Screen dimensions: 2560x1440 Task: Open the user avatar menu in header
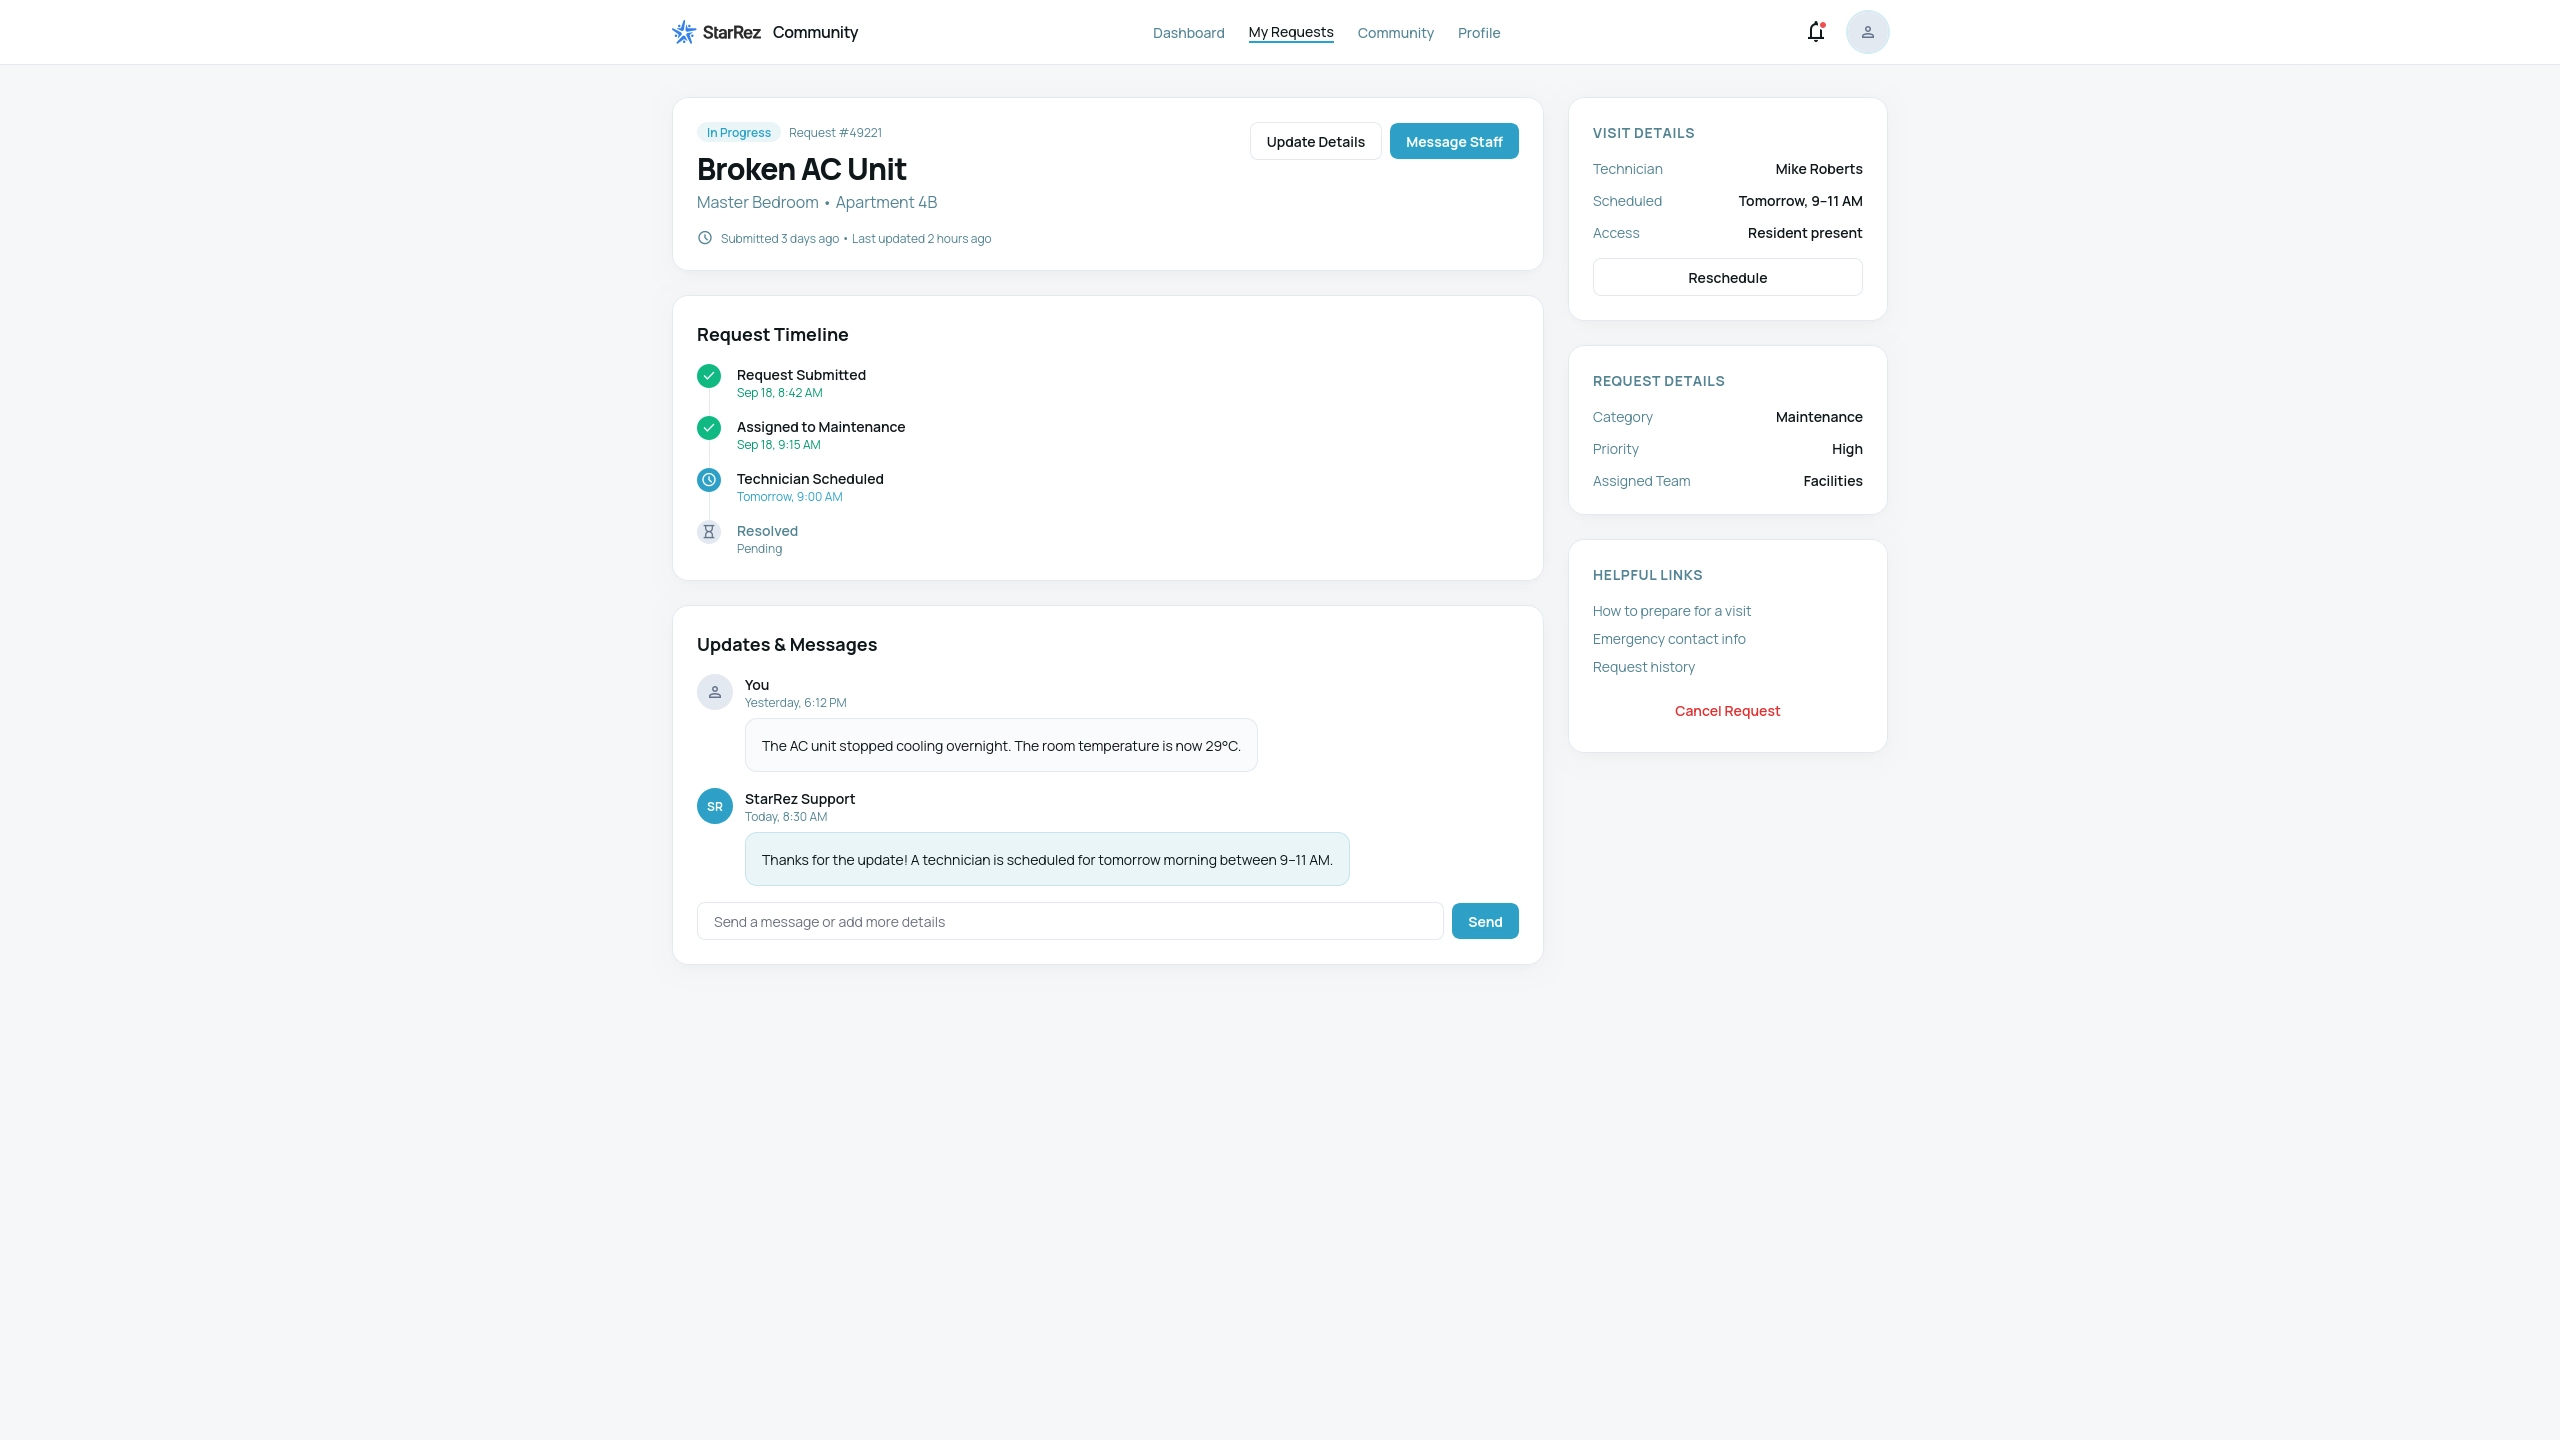1867,32
